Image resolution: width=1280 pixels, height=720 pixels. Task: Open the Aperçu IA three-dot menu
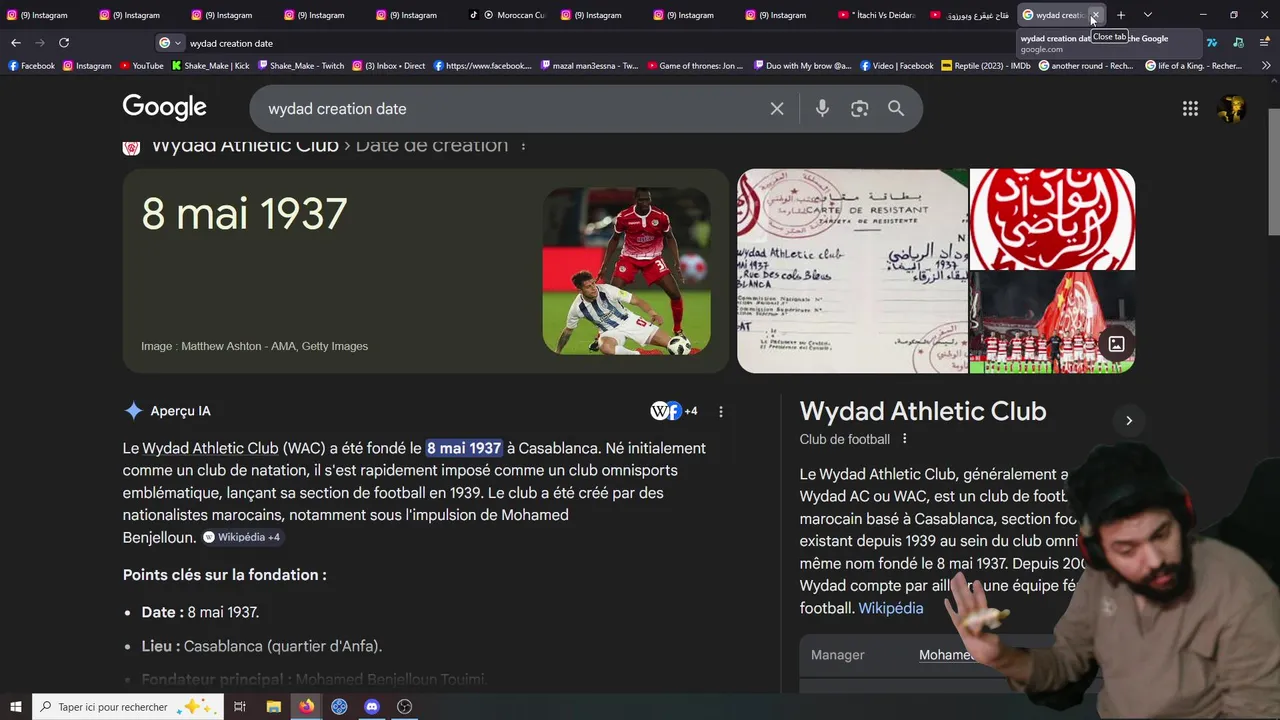720,411
